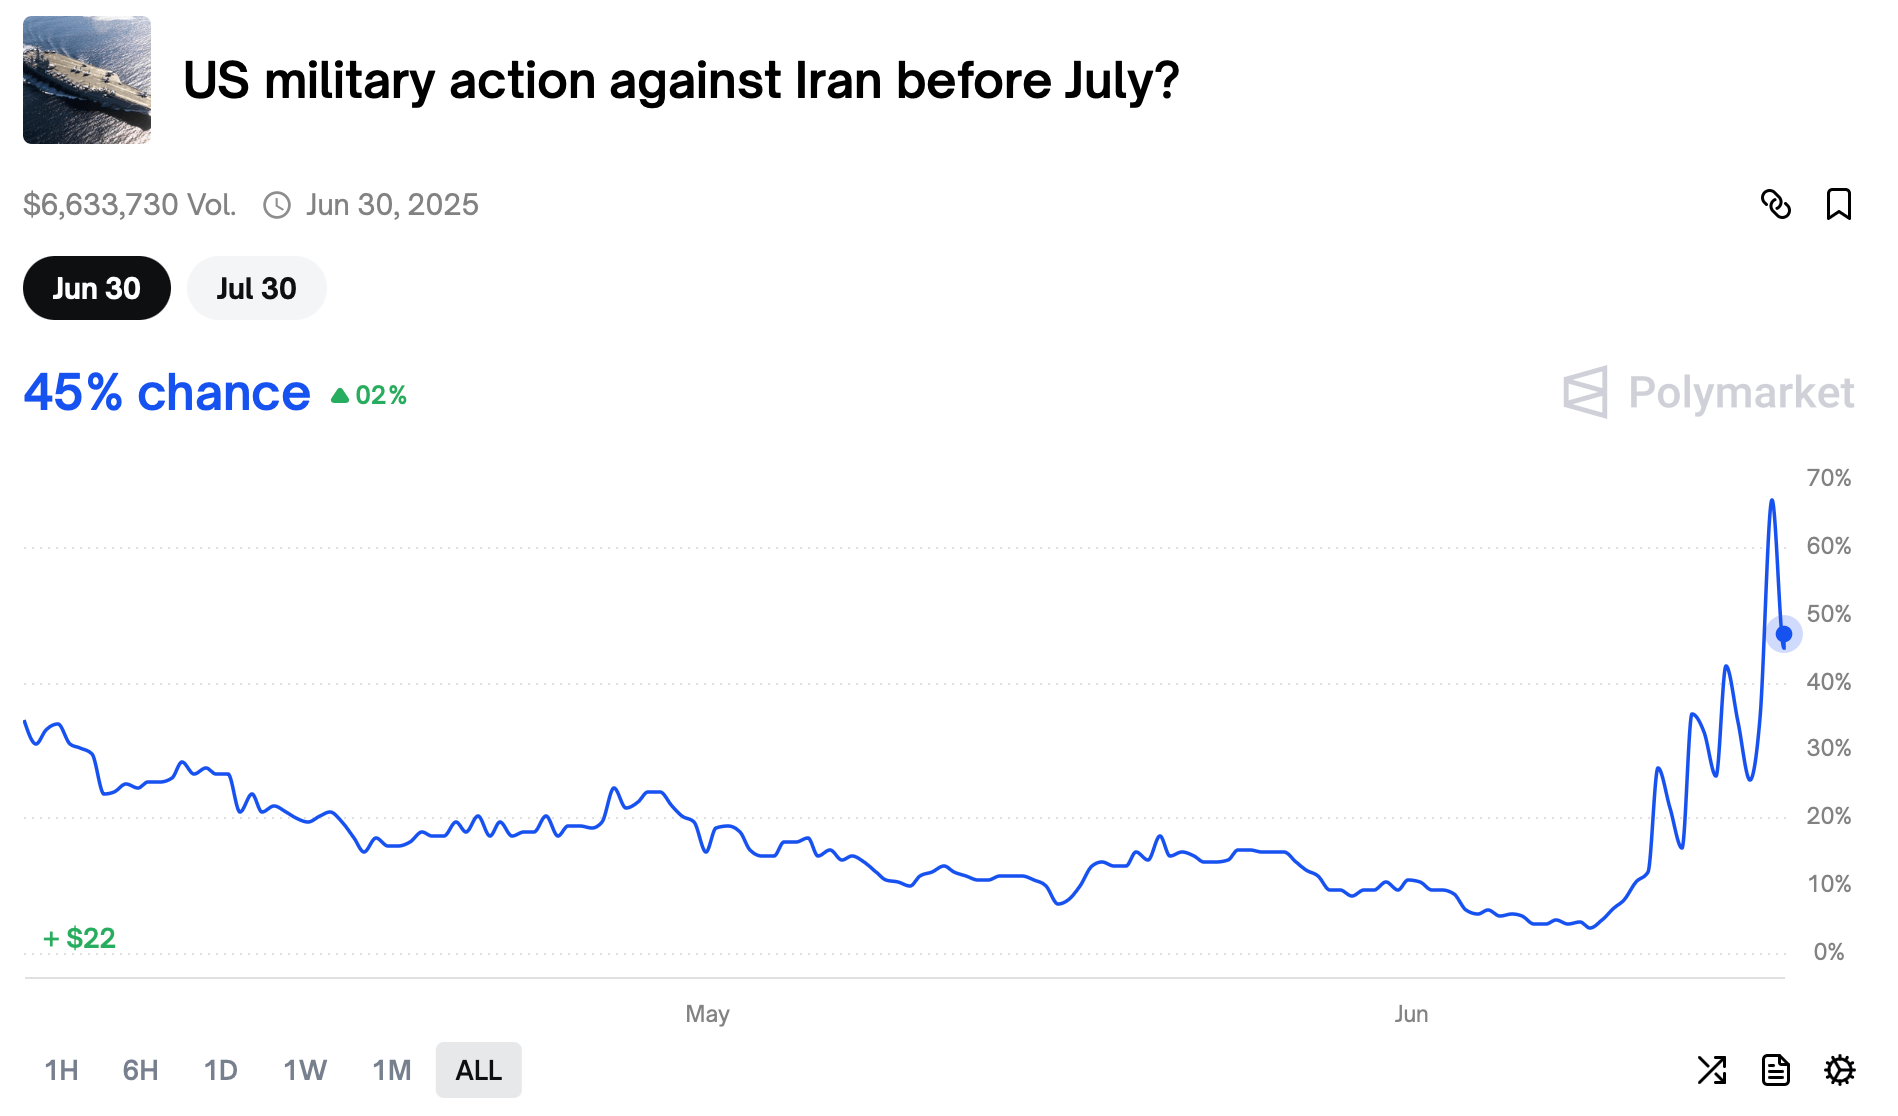This screenshot has width=1898, height=1116.
Task: Select the 1D time range
Action: click(x=221, y=1069)
